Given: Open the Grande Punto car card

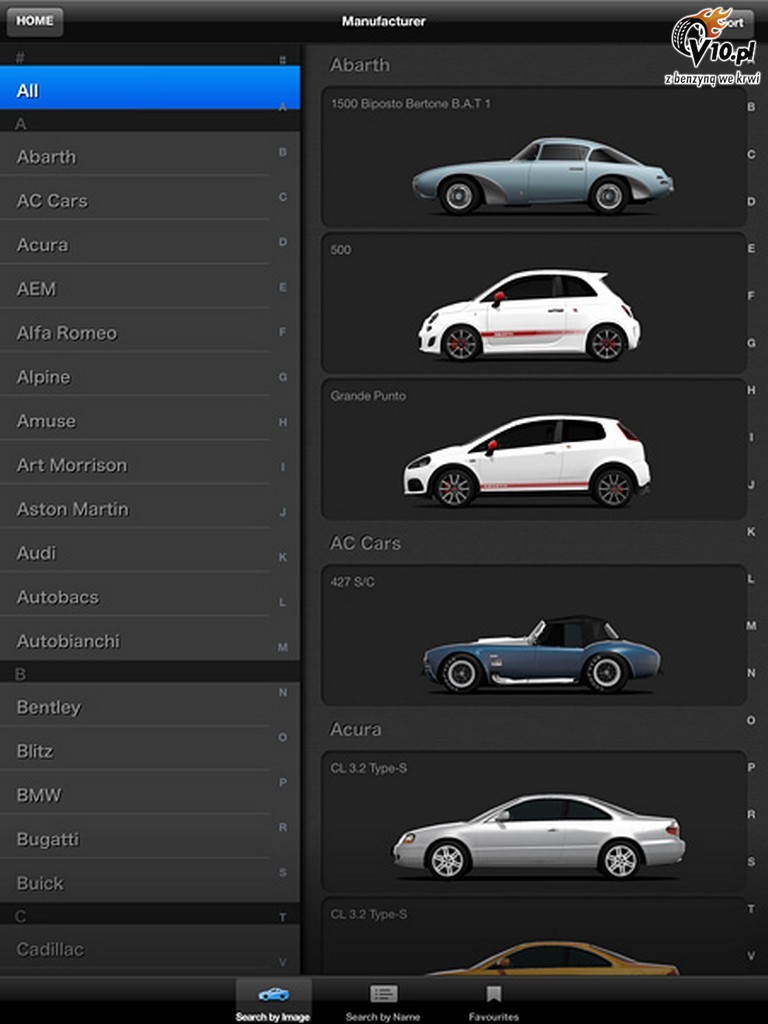Looking at the screenshot, I should (534, 449).
